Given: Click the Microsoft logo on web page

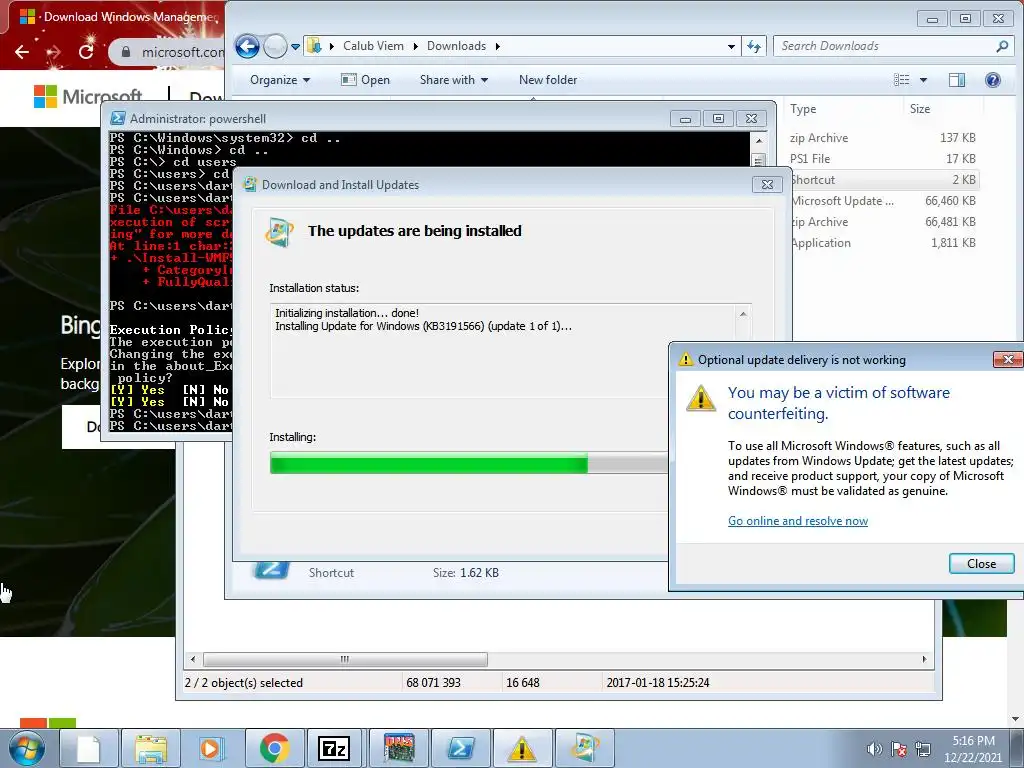Looking at the screenshot, I should tap(88, 97).
